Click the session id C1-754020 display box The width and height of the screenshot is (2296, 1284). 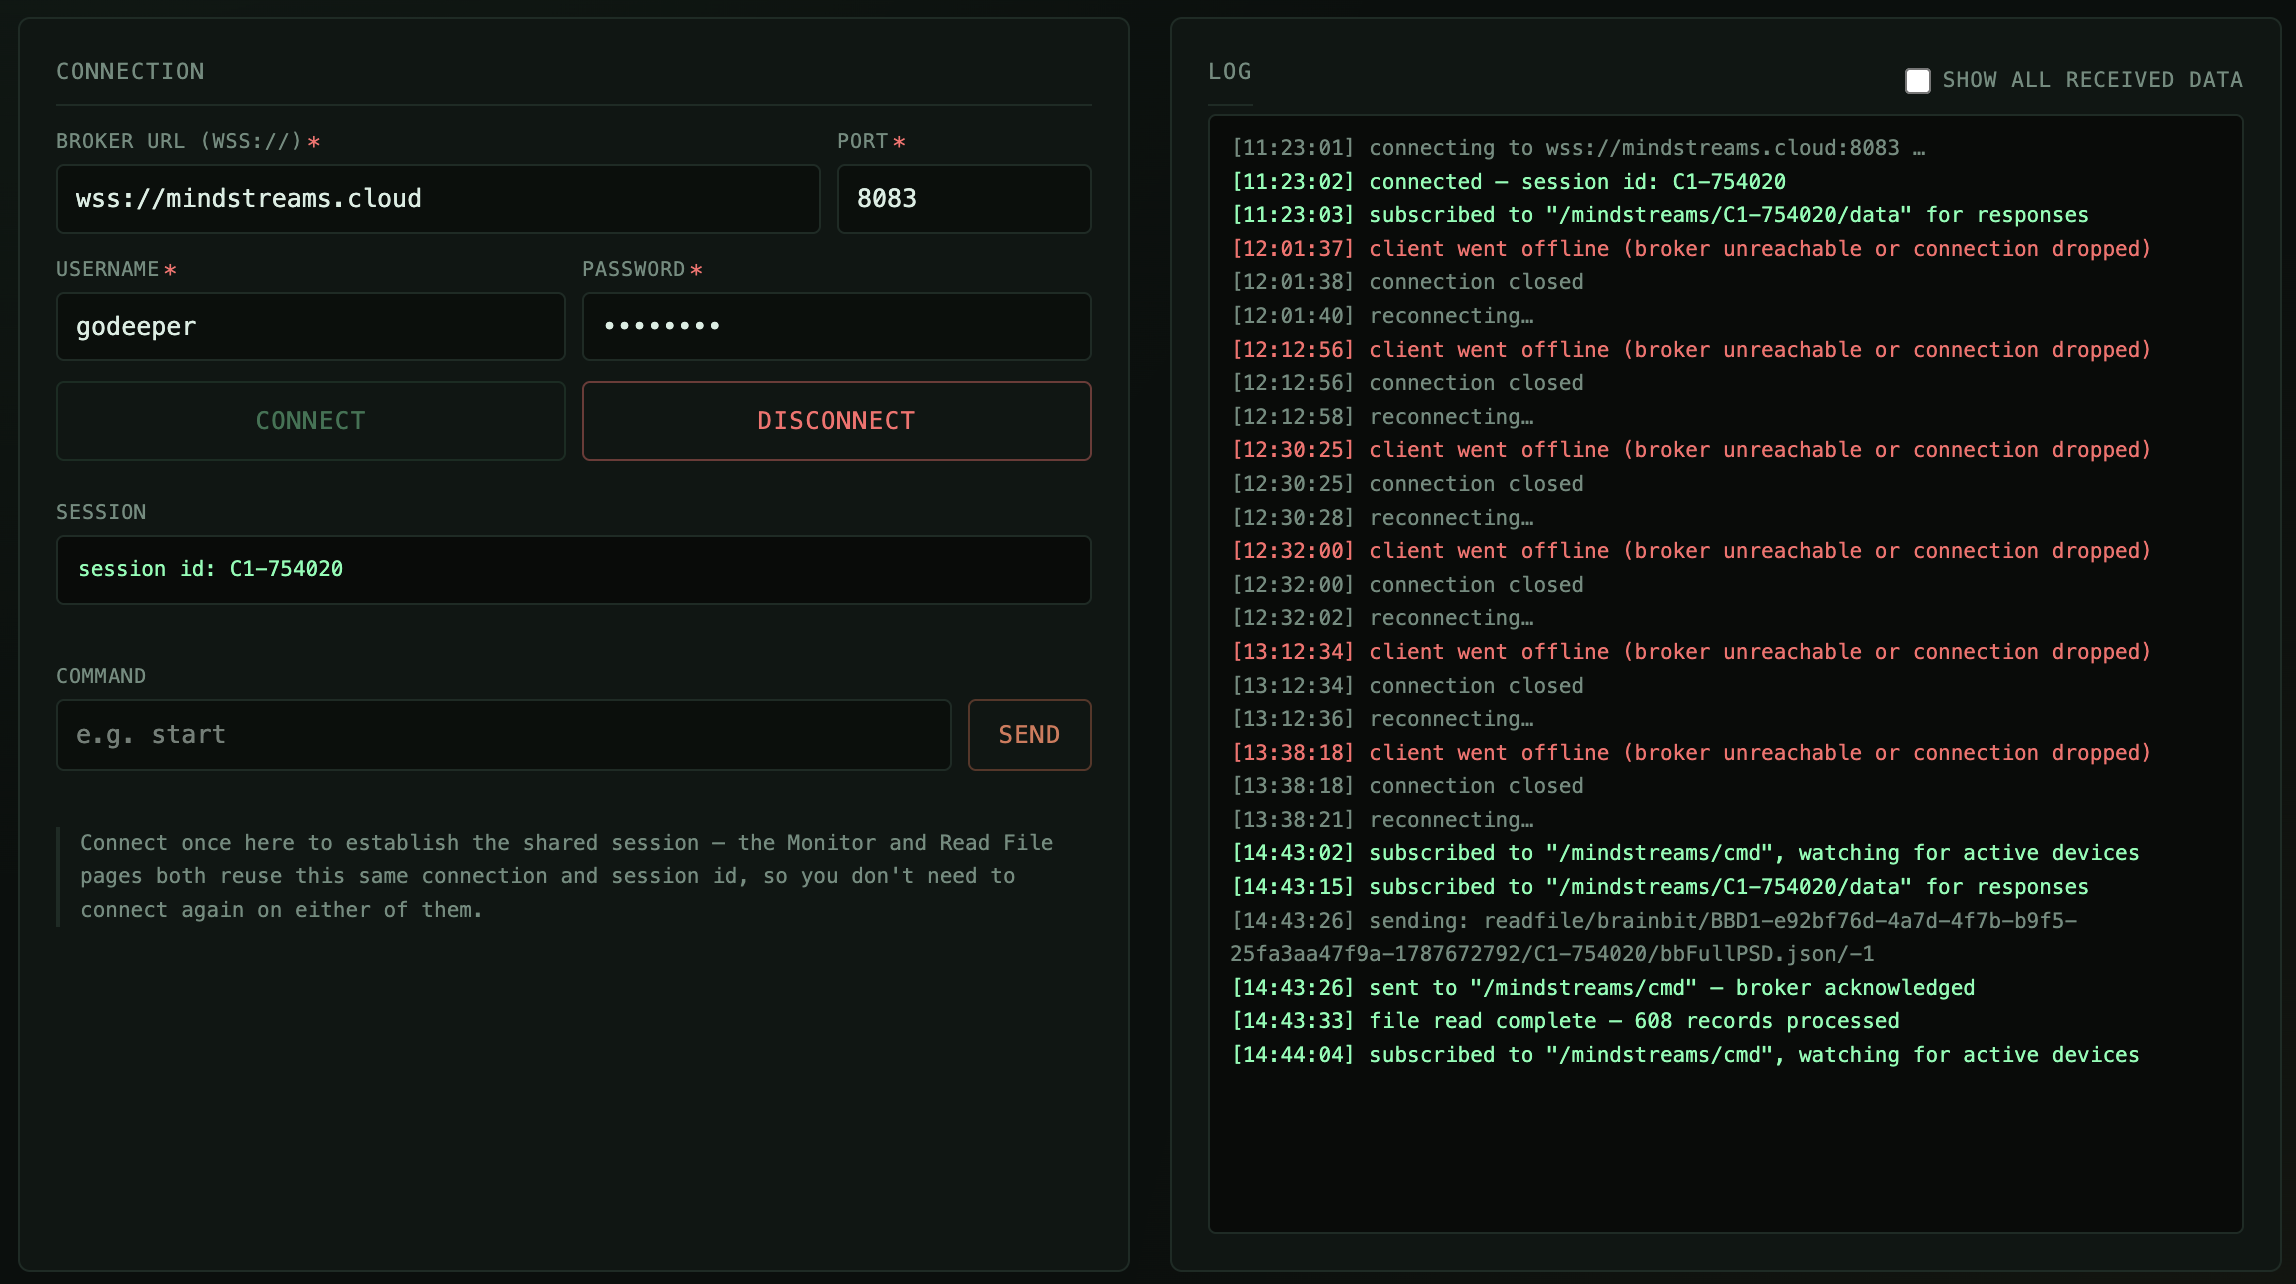[x=573, y=570]
